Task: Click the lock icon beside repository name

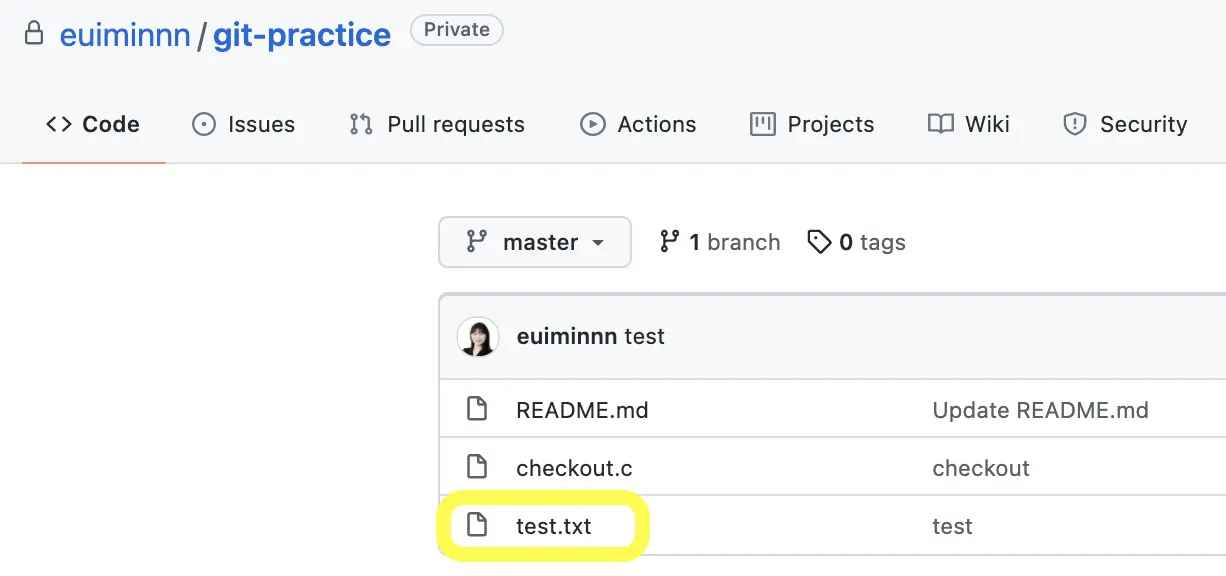Action: pyautogui.click(x=34, y=35)
